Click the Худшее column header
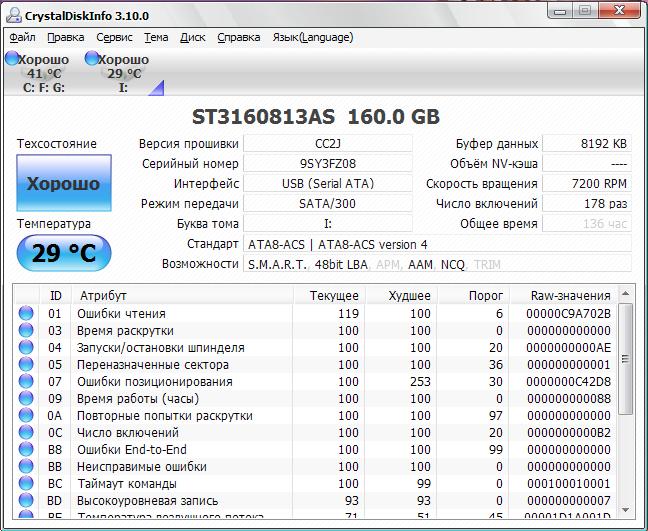 pyautogui.click(x=402, y=295)
